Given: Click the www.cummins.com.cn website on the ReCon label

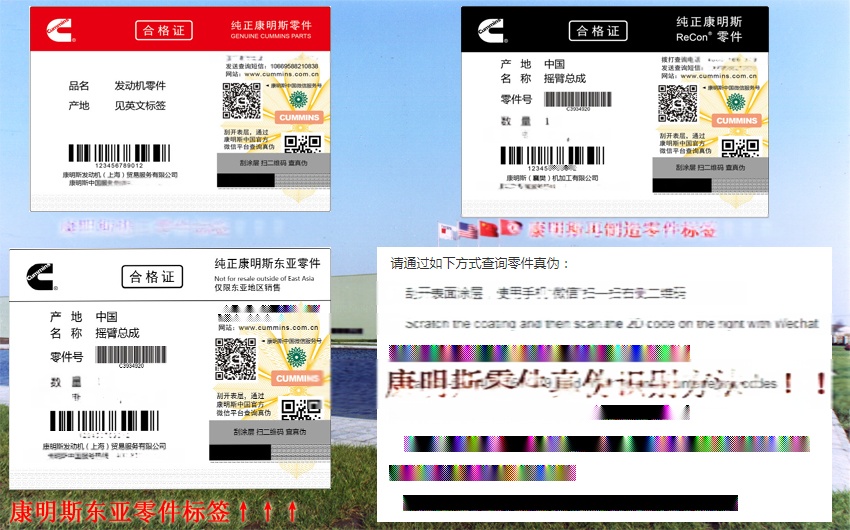Looking at the screenshot, I should point(718,76).
